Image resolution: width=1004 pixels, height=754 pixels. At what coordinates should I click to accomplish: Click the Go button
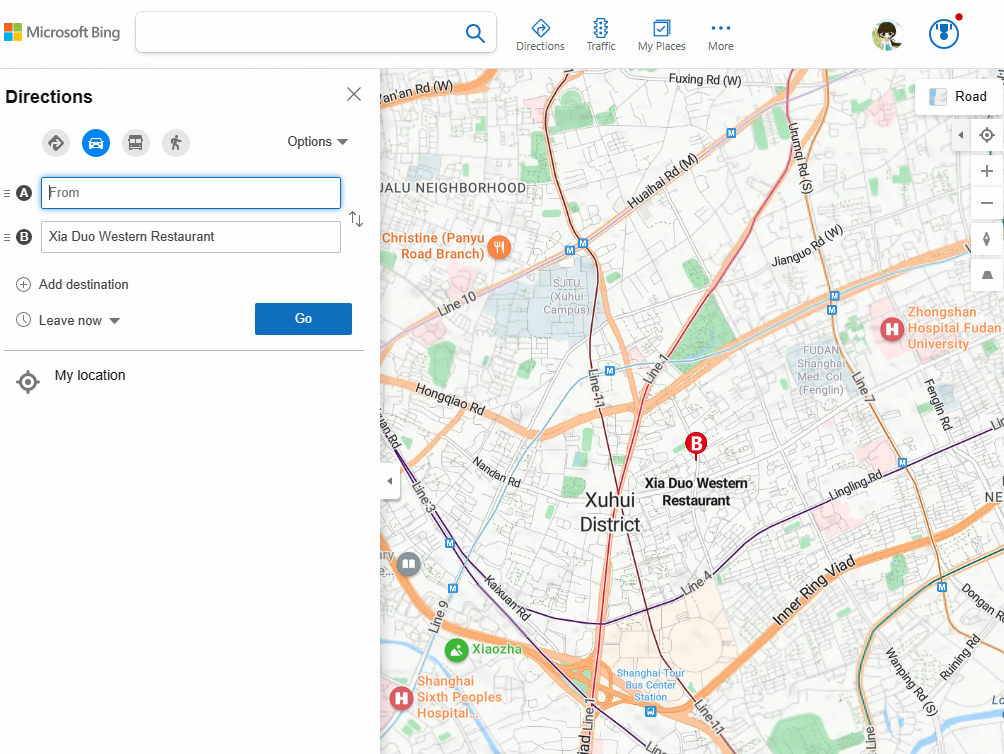click(x=304, y=319)
